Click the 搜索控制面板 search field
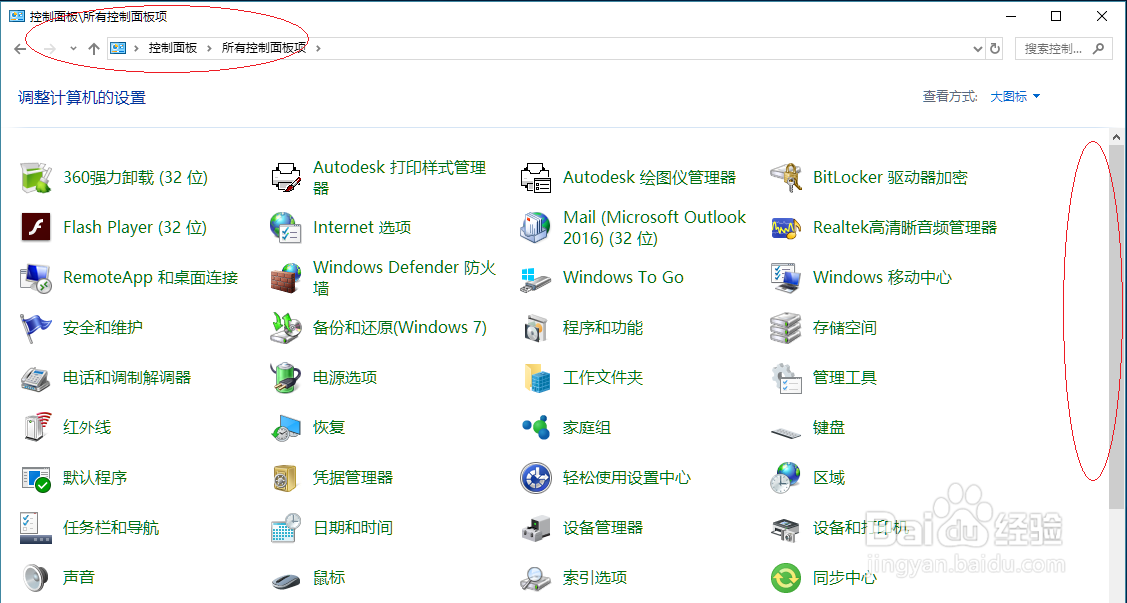 (x=1064, y=48)
